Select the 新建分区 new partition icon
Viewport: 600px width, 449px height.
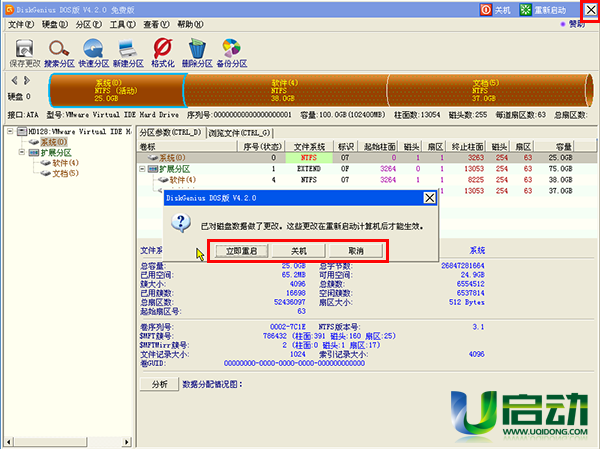128,53
